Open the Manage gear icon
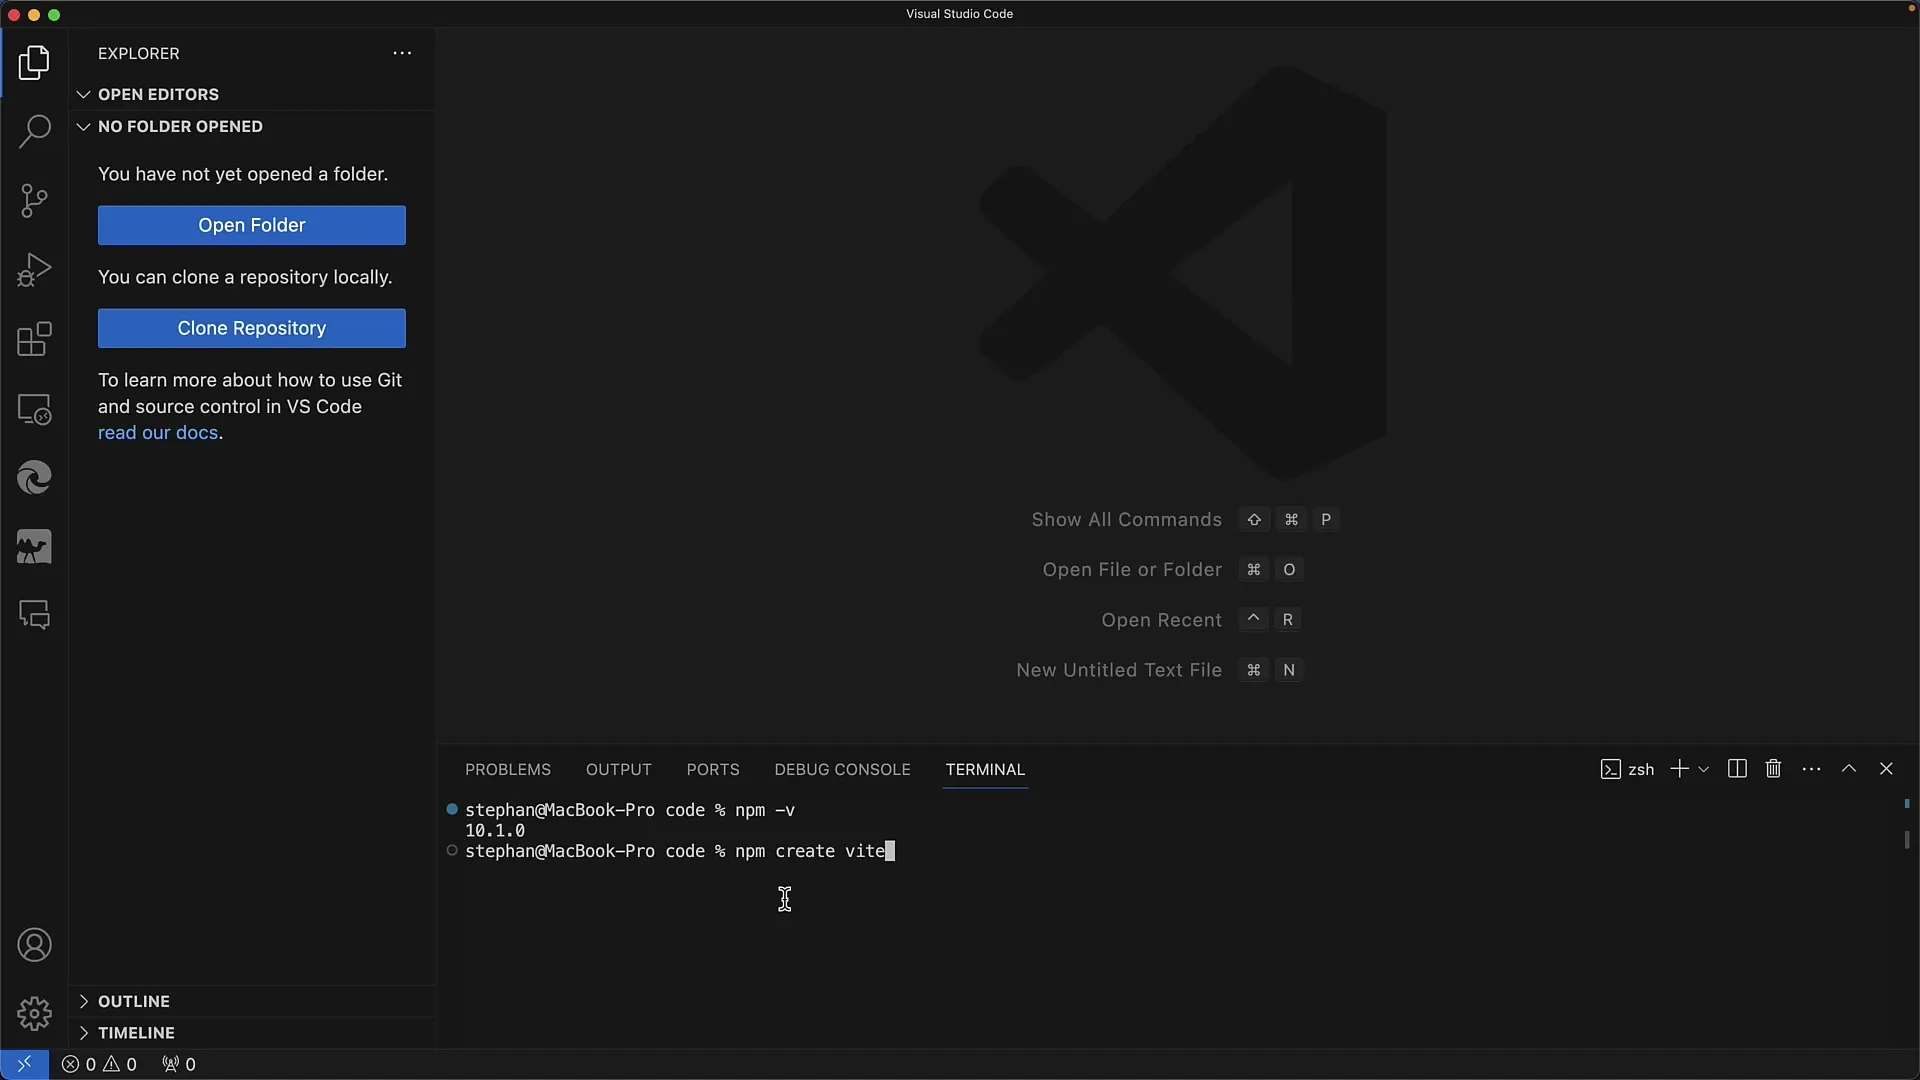This screenshot has height=1080, width=1920. click(34, 1013)
